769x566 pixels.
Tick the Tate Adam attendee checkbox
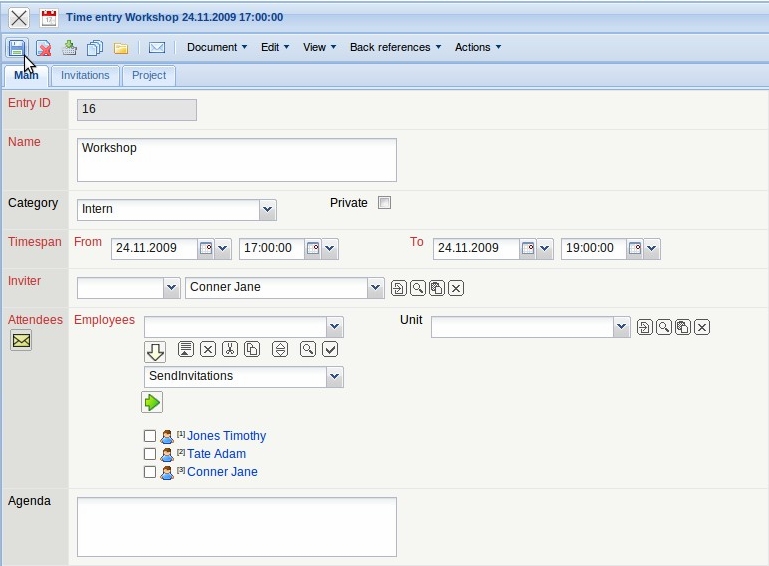[x=150, y=454]
